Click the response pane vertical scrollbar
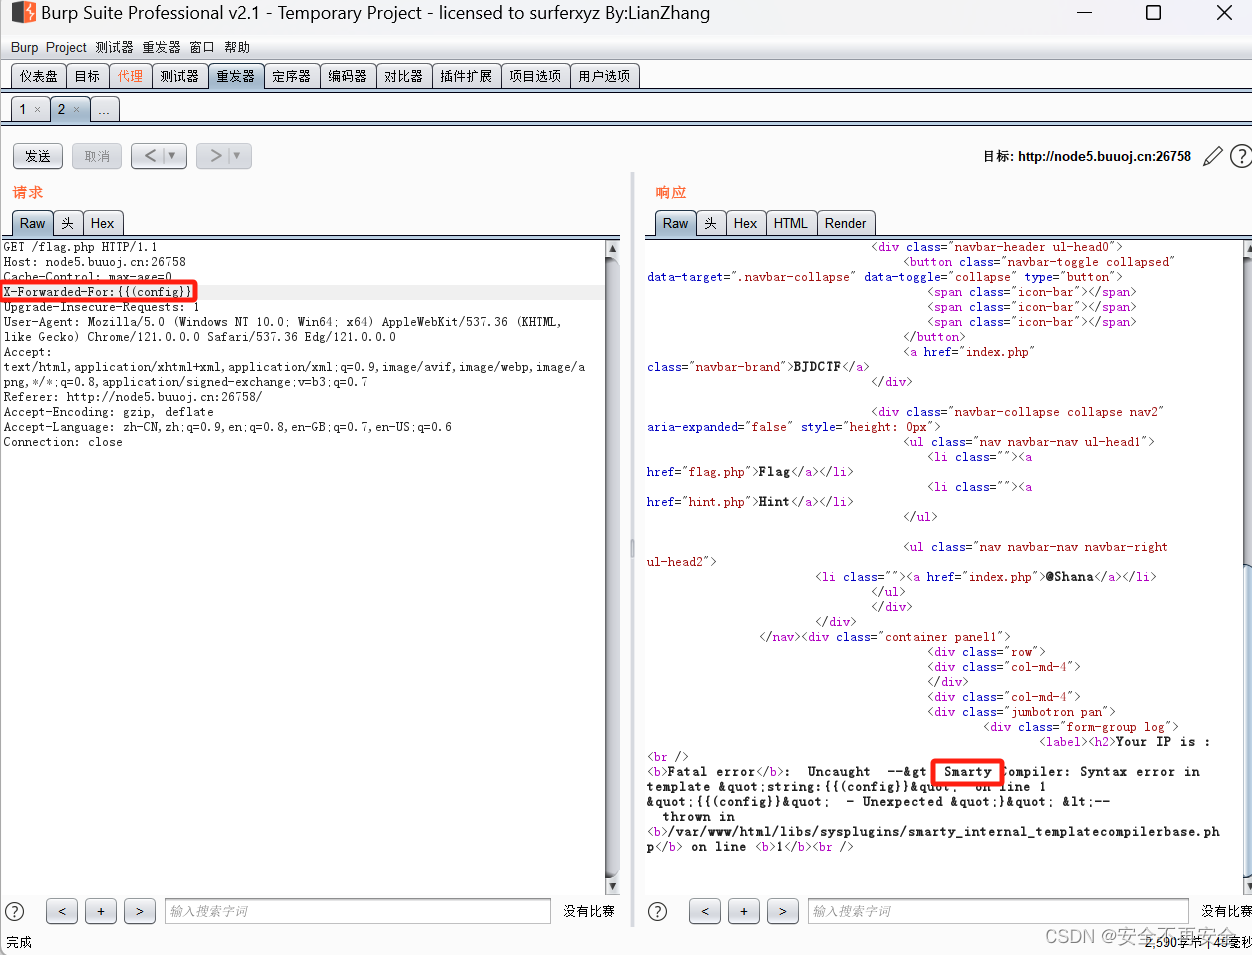Viewport: 1252px width, 955px height. pyautogui.click(x=1247, y=566)
